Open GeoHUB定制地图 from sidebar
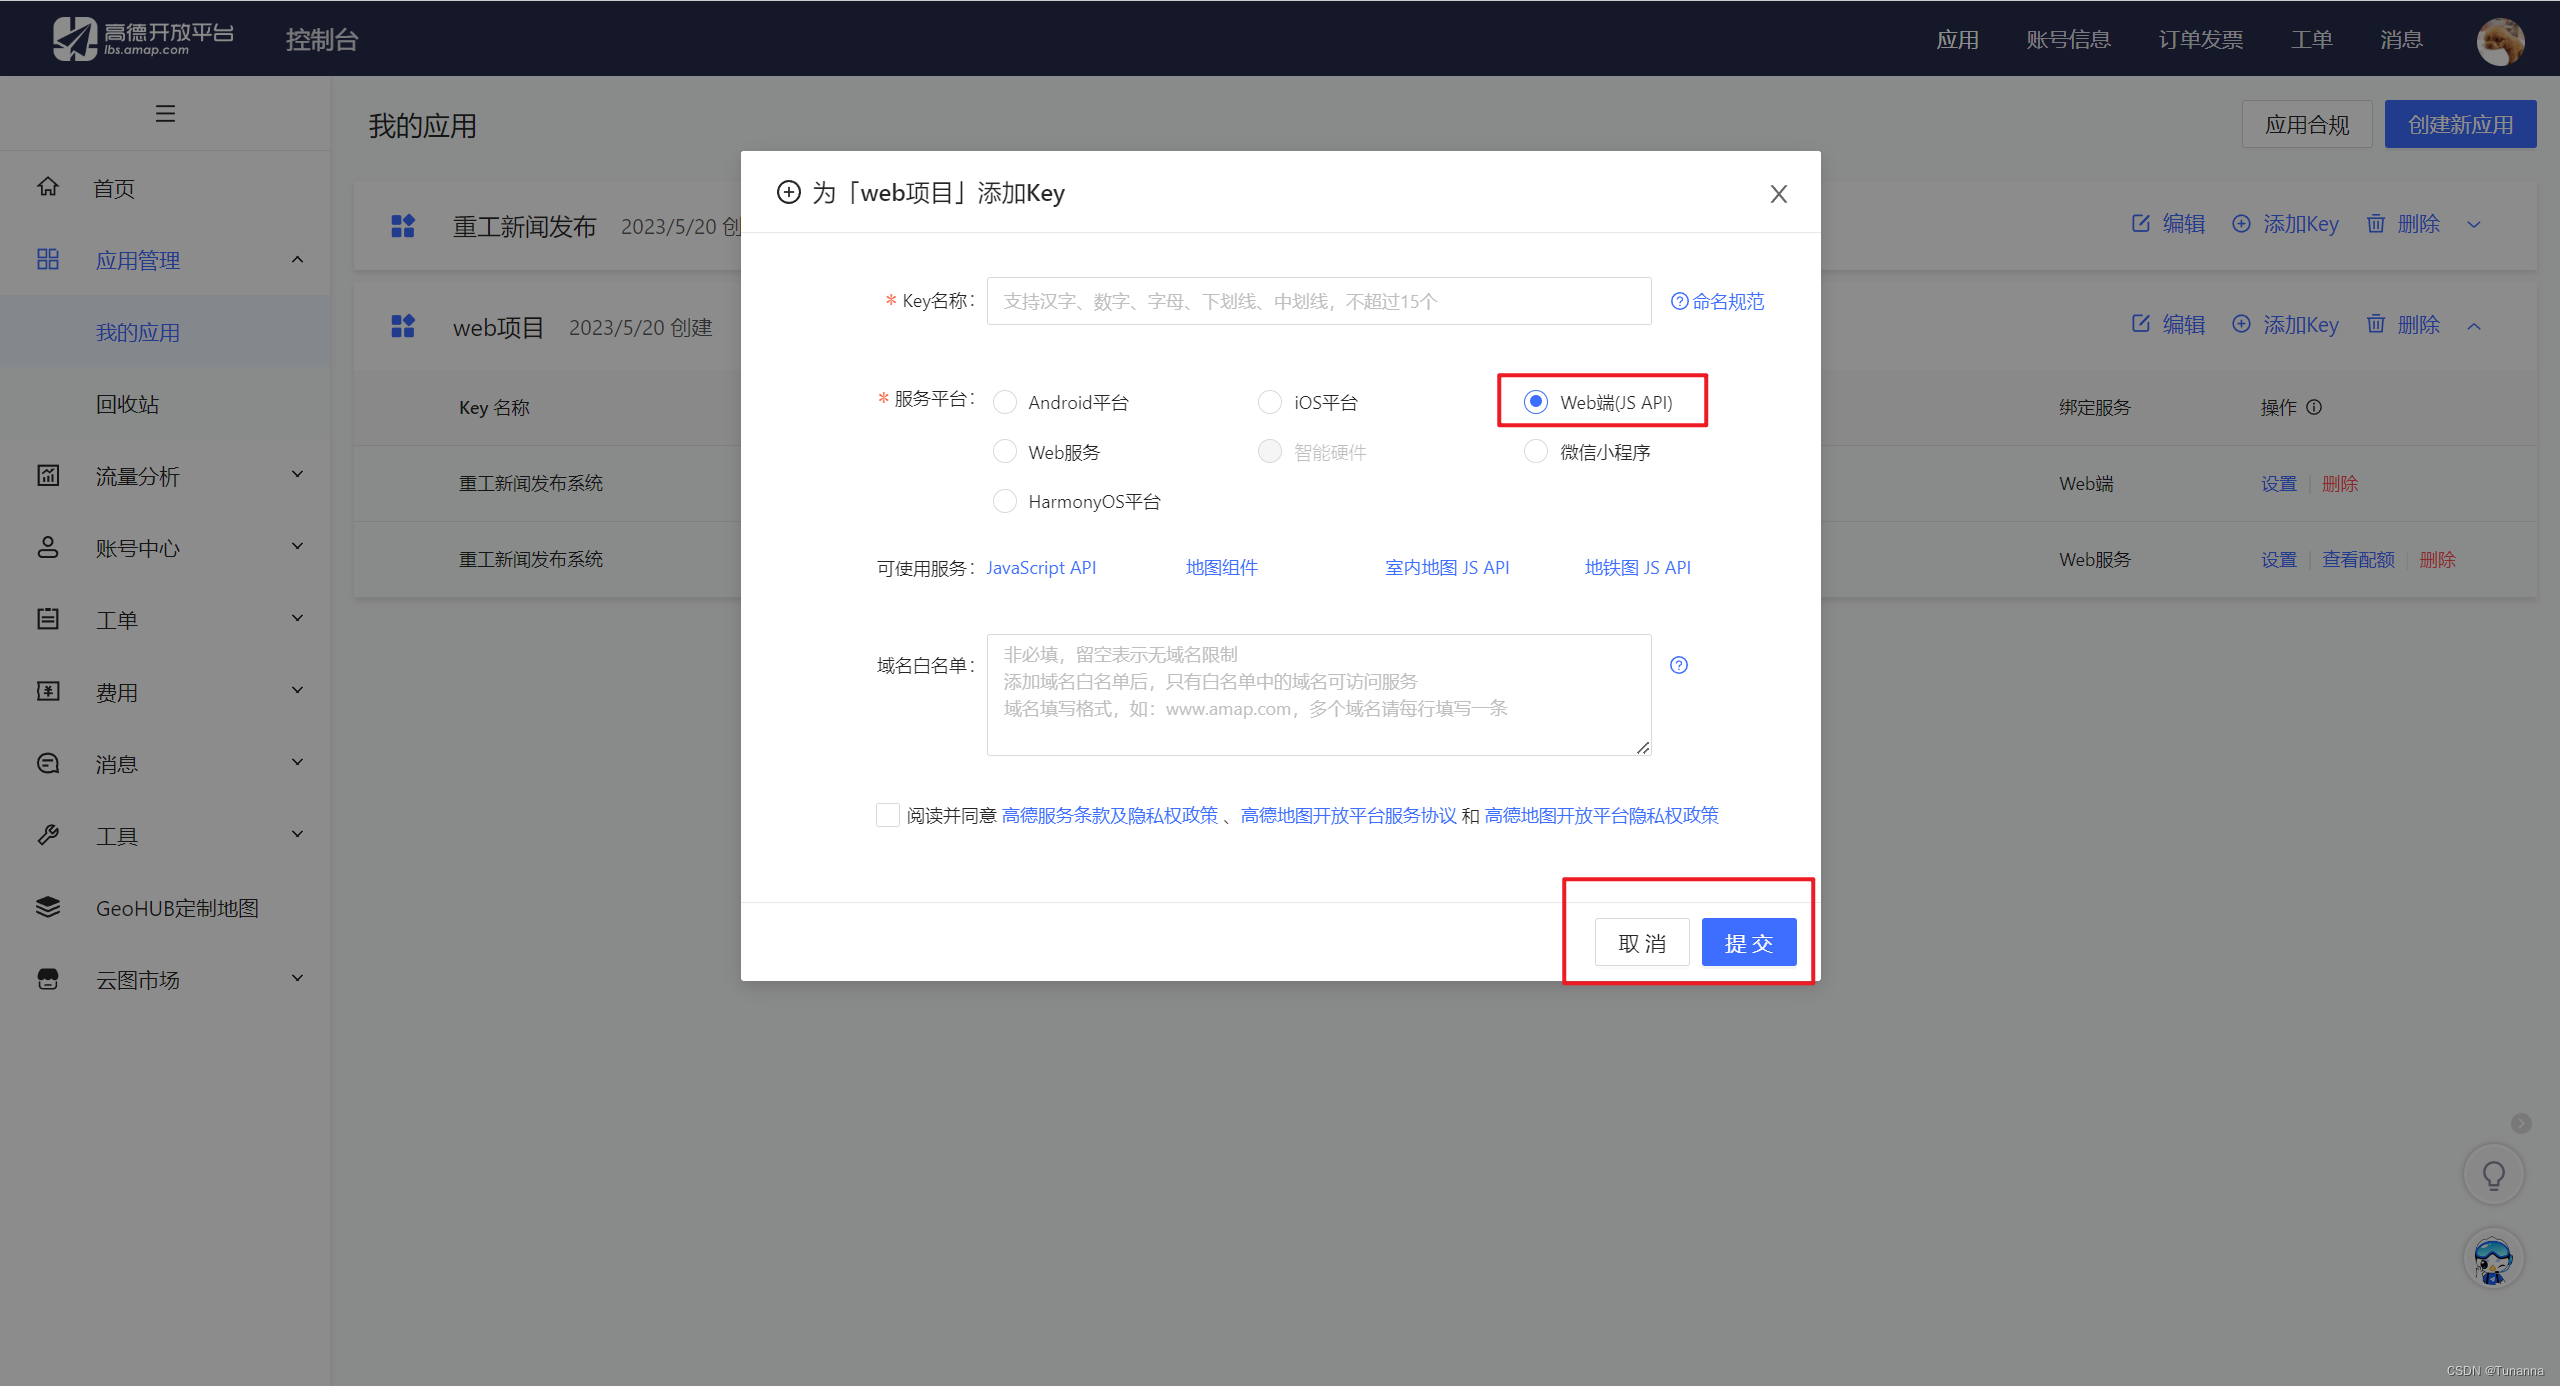The width and height of the screenshot is (2560, 1386). [x=177, y=908]
